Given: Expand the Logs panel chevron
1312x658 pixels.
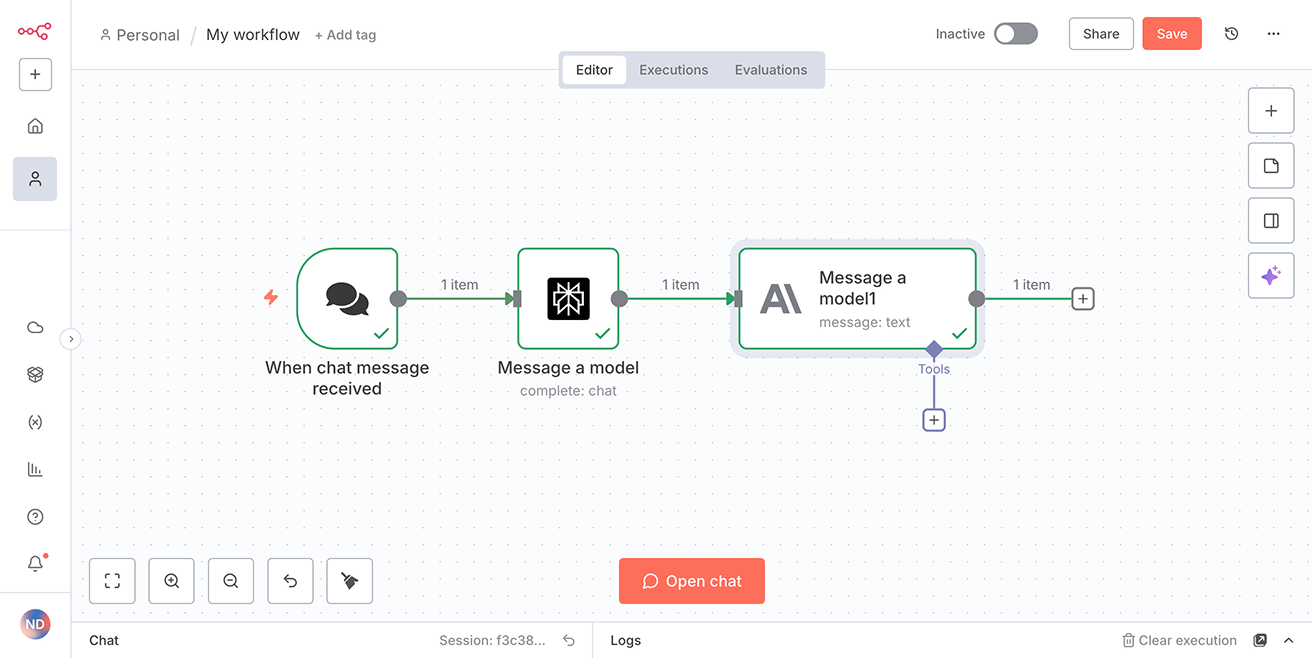Looking at the screenshot, I should 1289,640.
